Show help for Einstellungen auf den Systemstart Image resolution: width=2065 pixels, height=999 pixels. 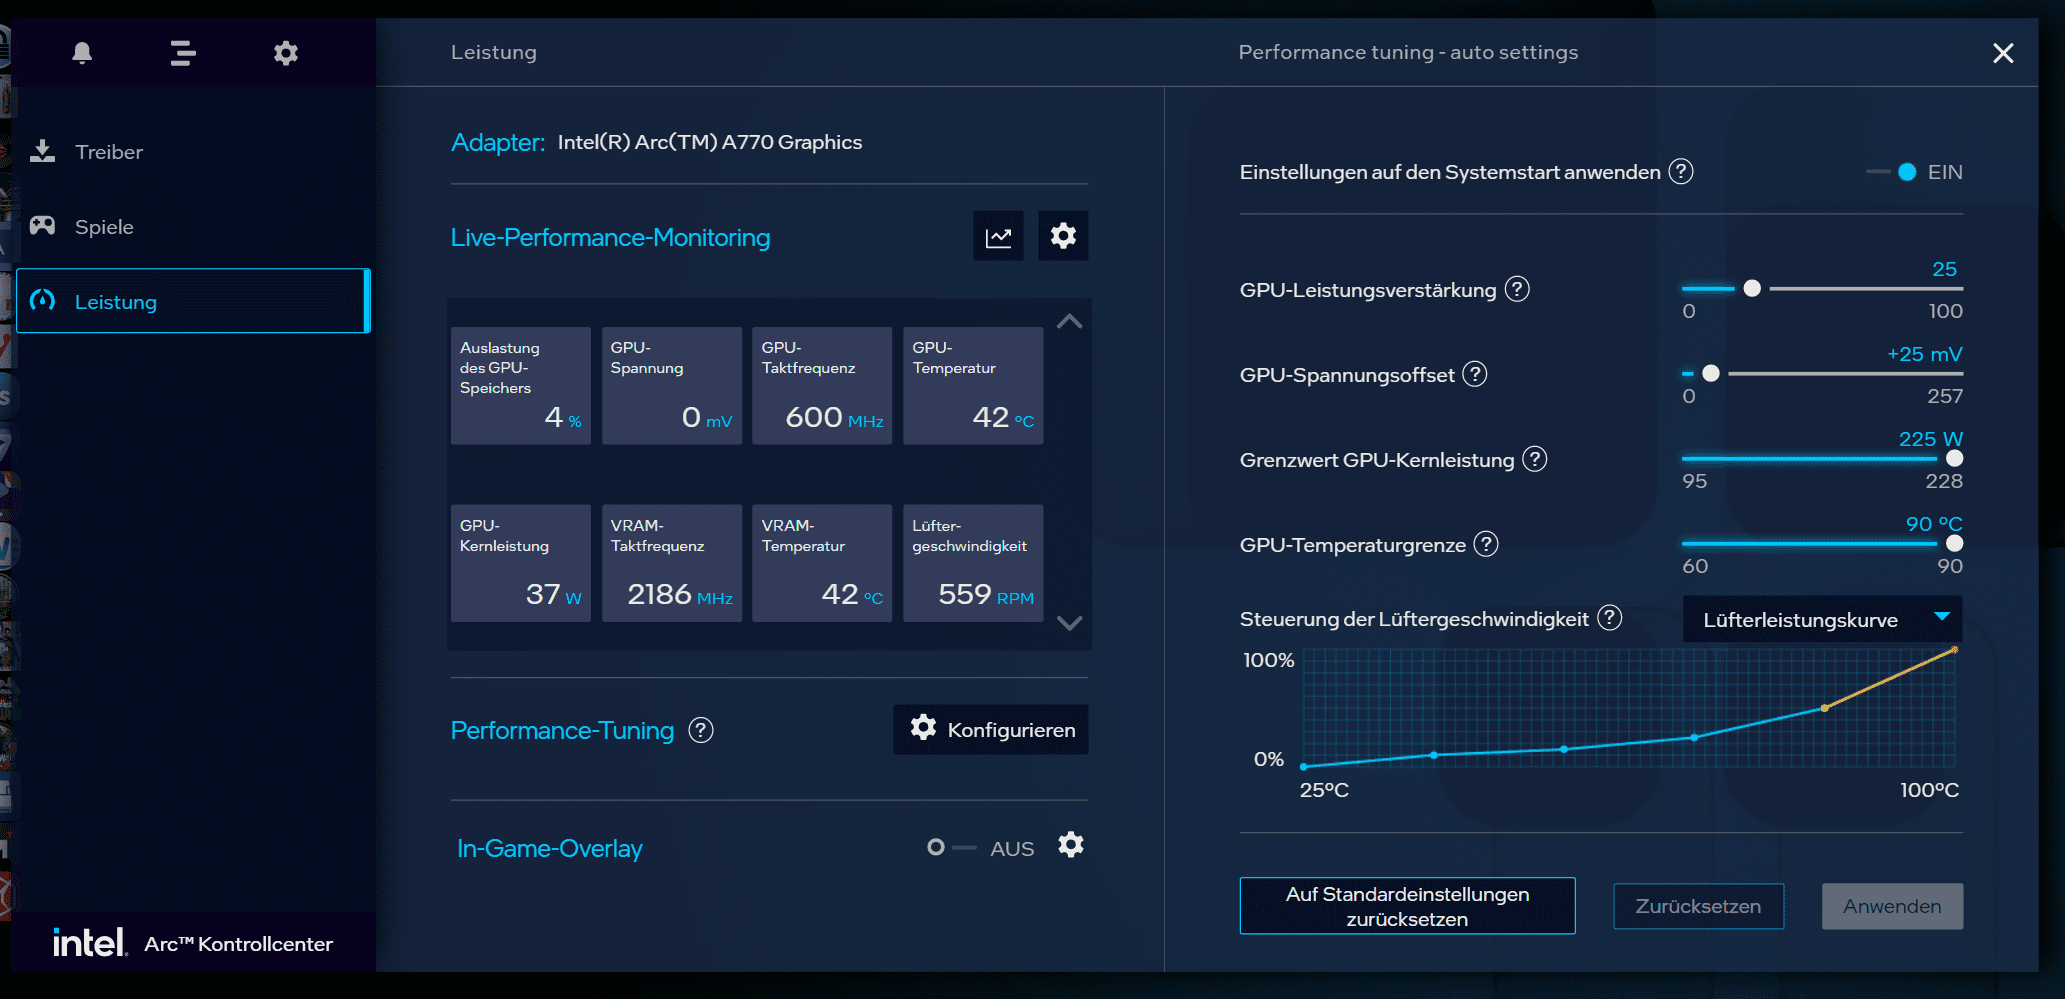pos(1681,171)
